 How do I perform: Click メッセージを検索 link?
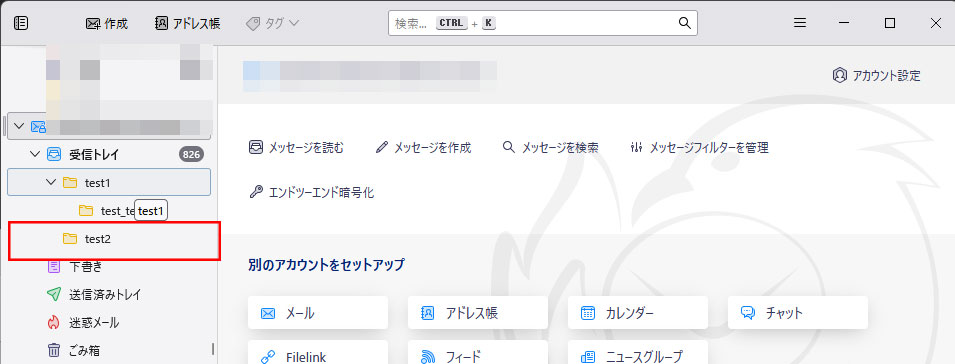[551, 147]
